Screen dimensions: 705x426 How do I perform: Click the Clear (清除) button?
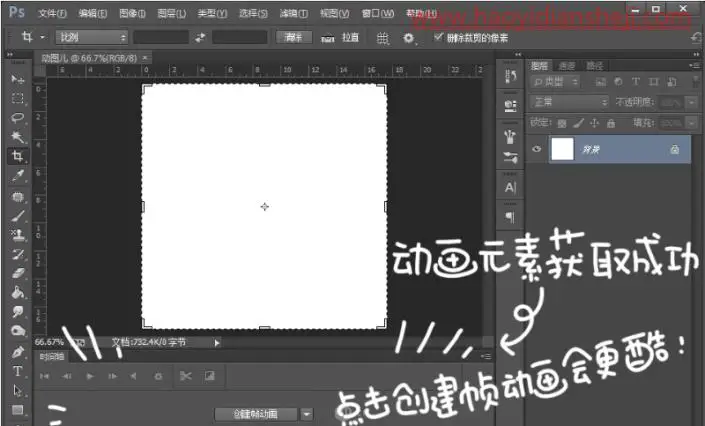(x=294, y=37)
